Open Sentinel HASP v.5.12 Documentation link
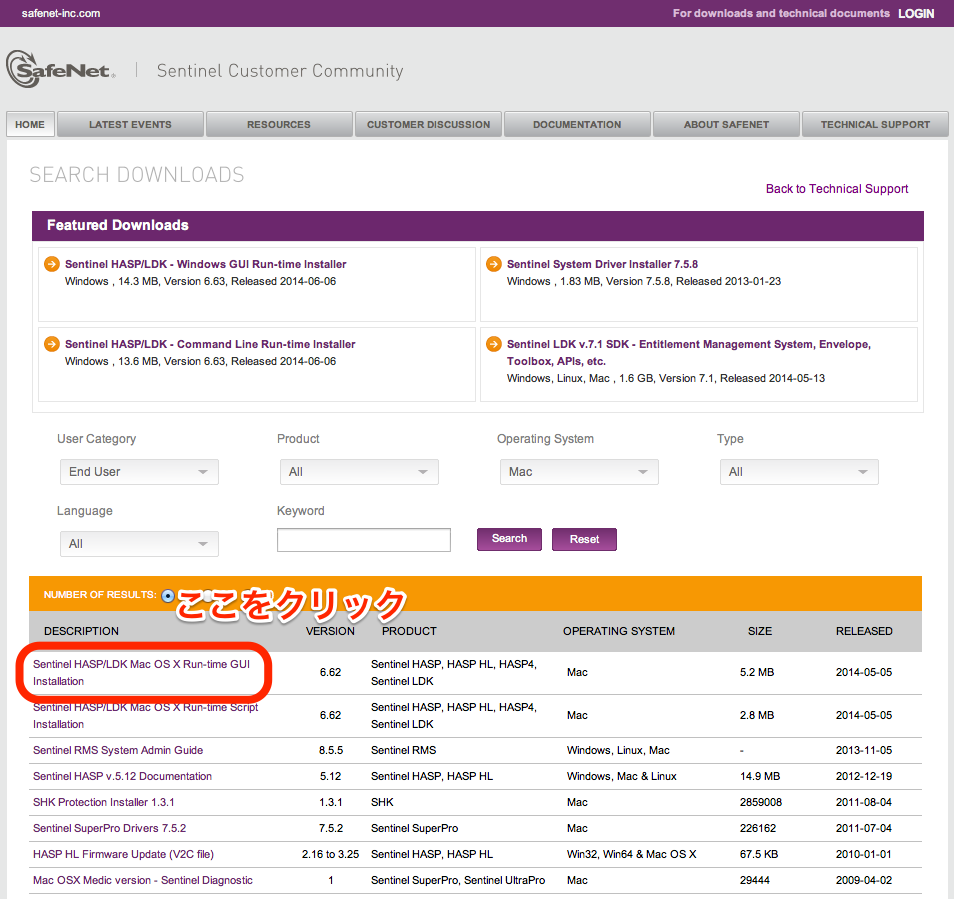 [x=122, y=776]
